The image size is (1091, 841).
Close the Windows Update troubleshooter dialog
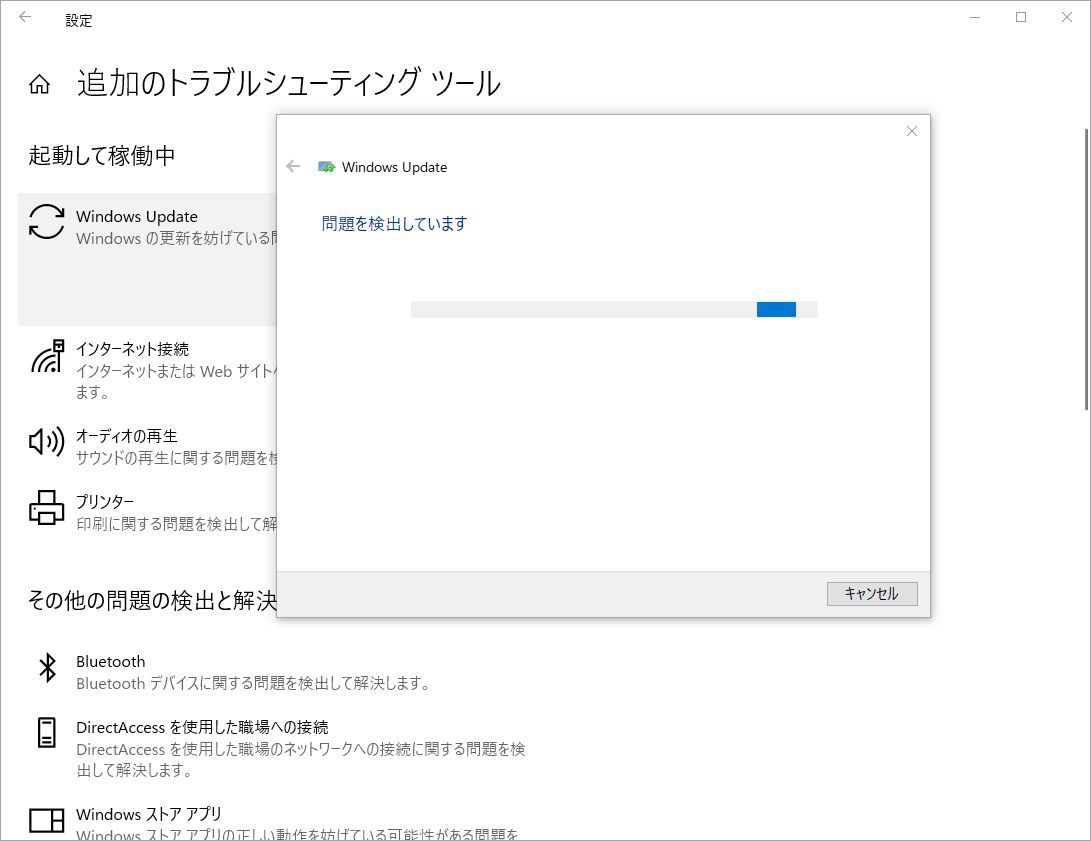911,131
